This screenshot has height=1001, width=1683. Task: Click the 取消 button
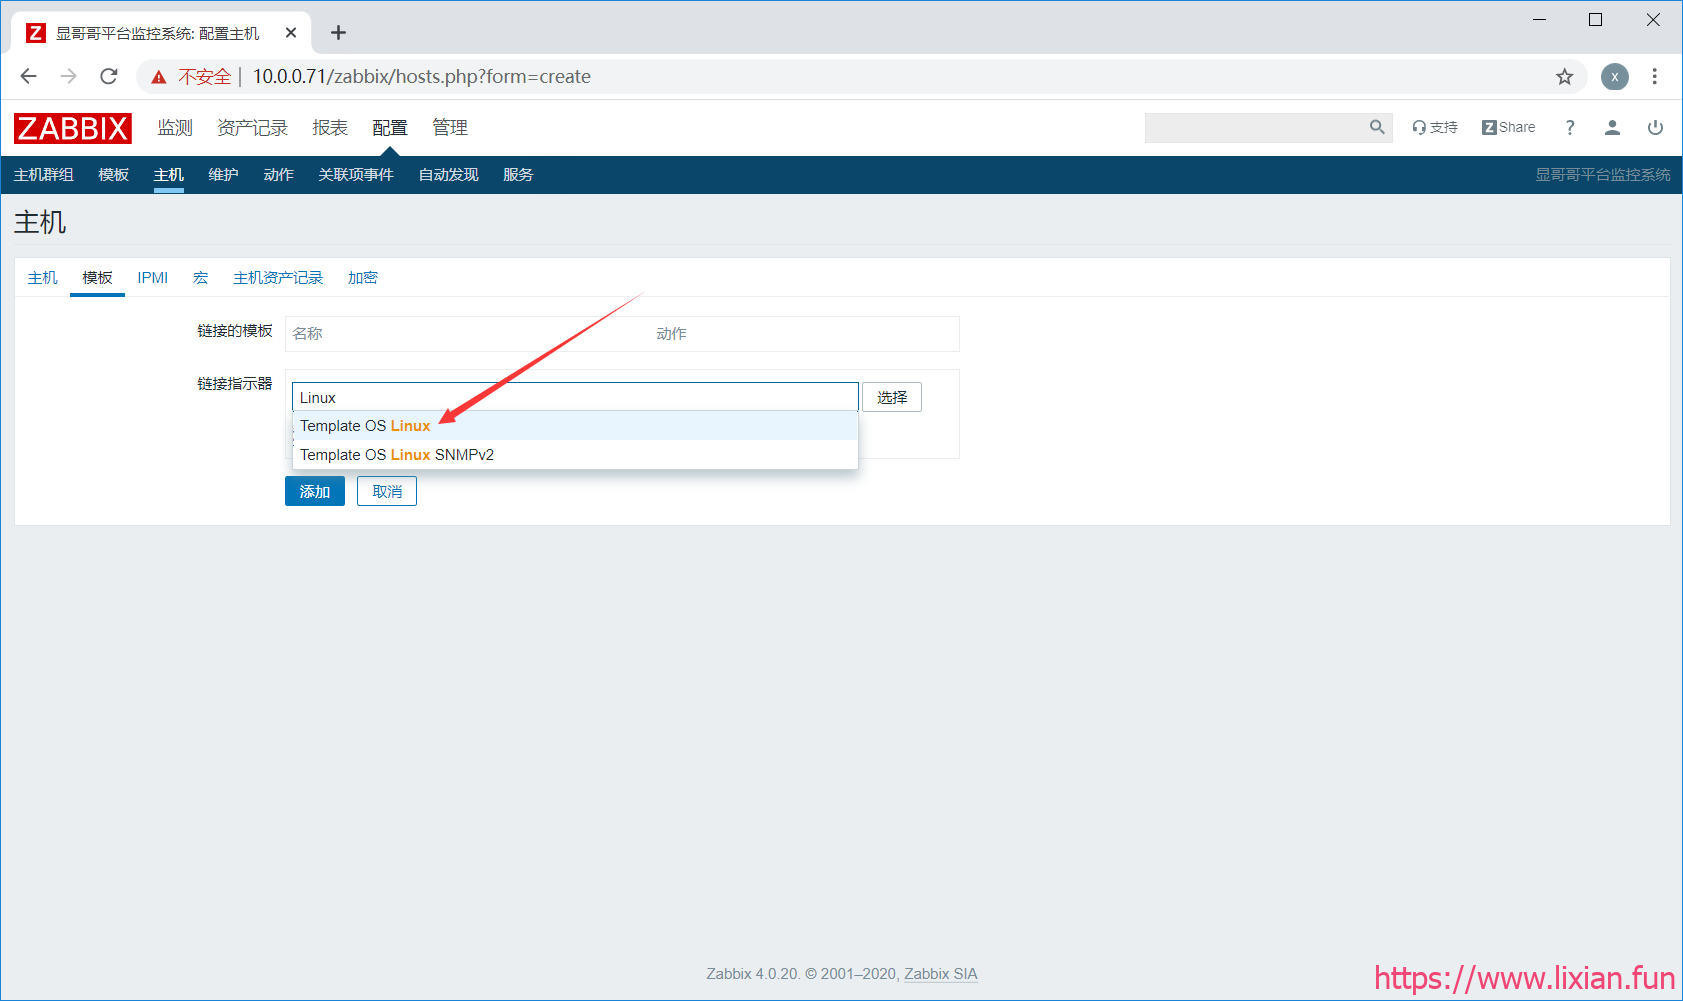coord(387,491)
